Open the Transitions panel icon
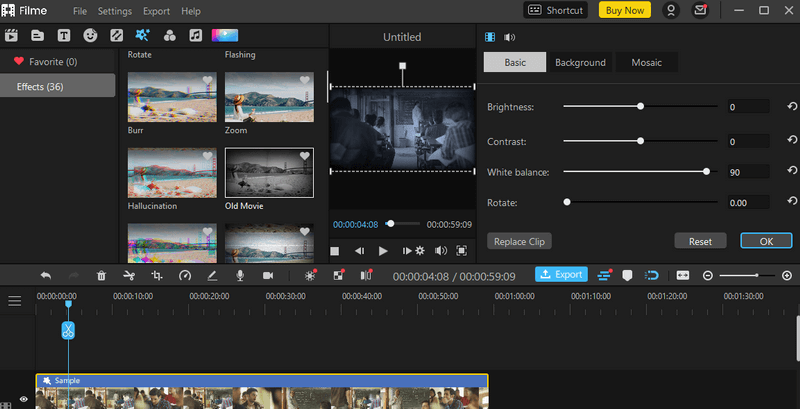The width and height of the screenshot is (800, 409). pyautogui.click(x=117, y=36)
